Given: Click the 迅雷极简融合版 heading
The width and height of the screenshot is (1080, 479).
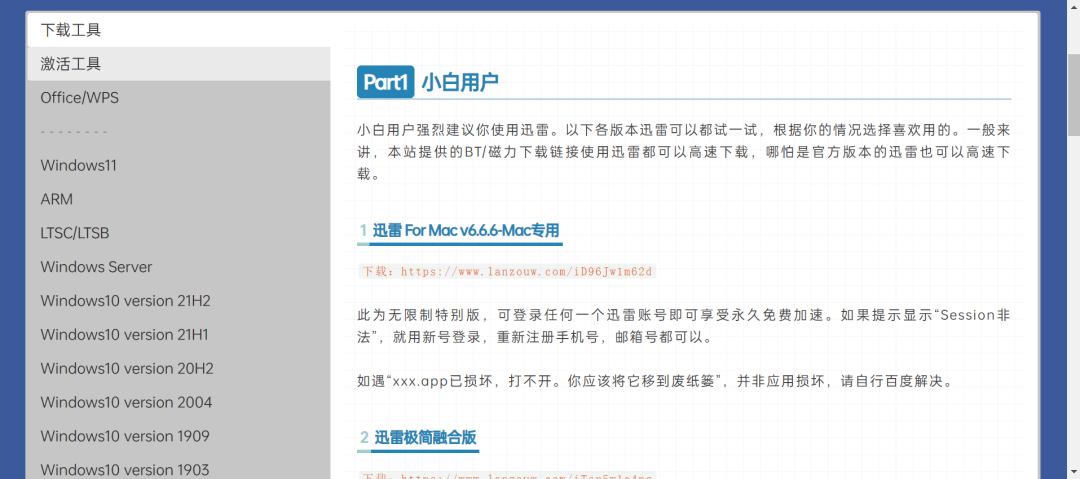Looking at the screenshot, I should coord(425,437).
